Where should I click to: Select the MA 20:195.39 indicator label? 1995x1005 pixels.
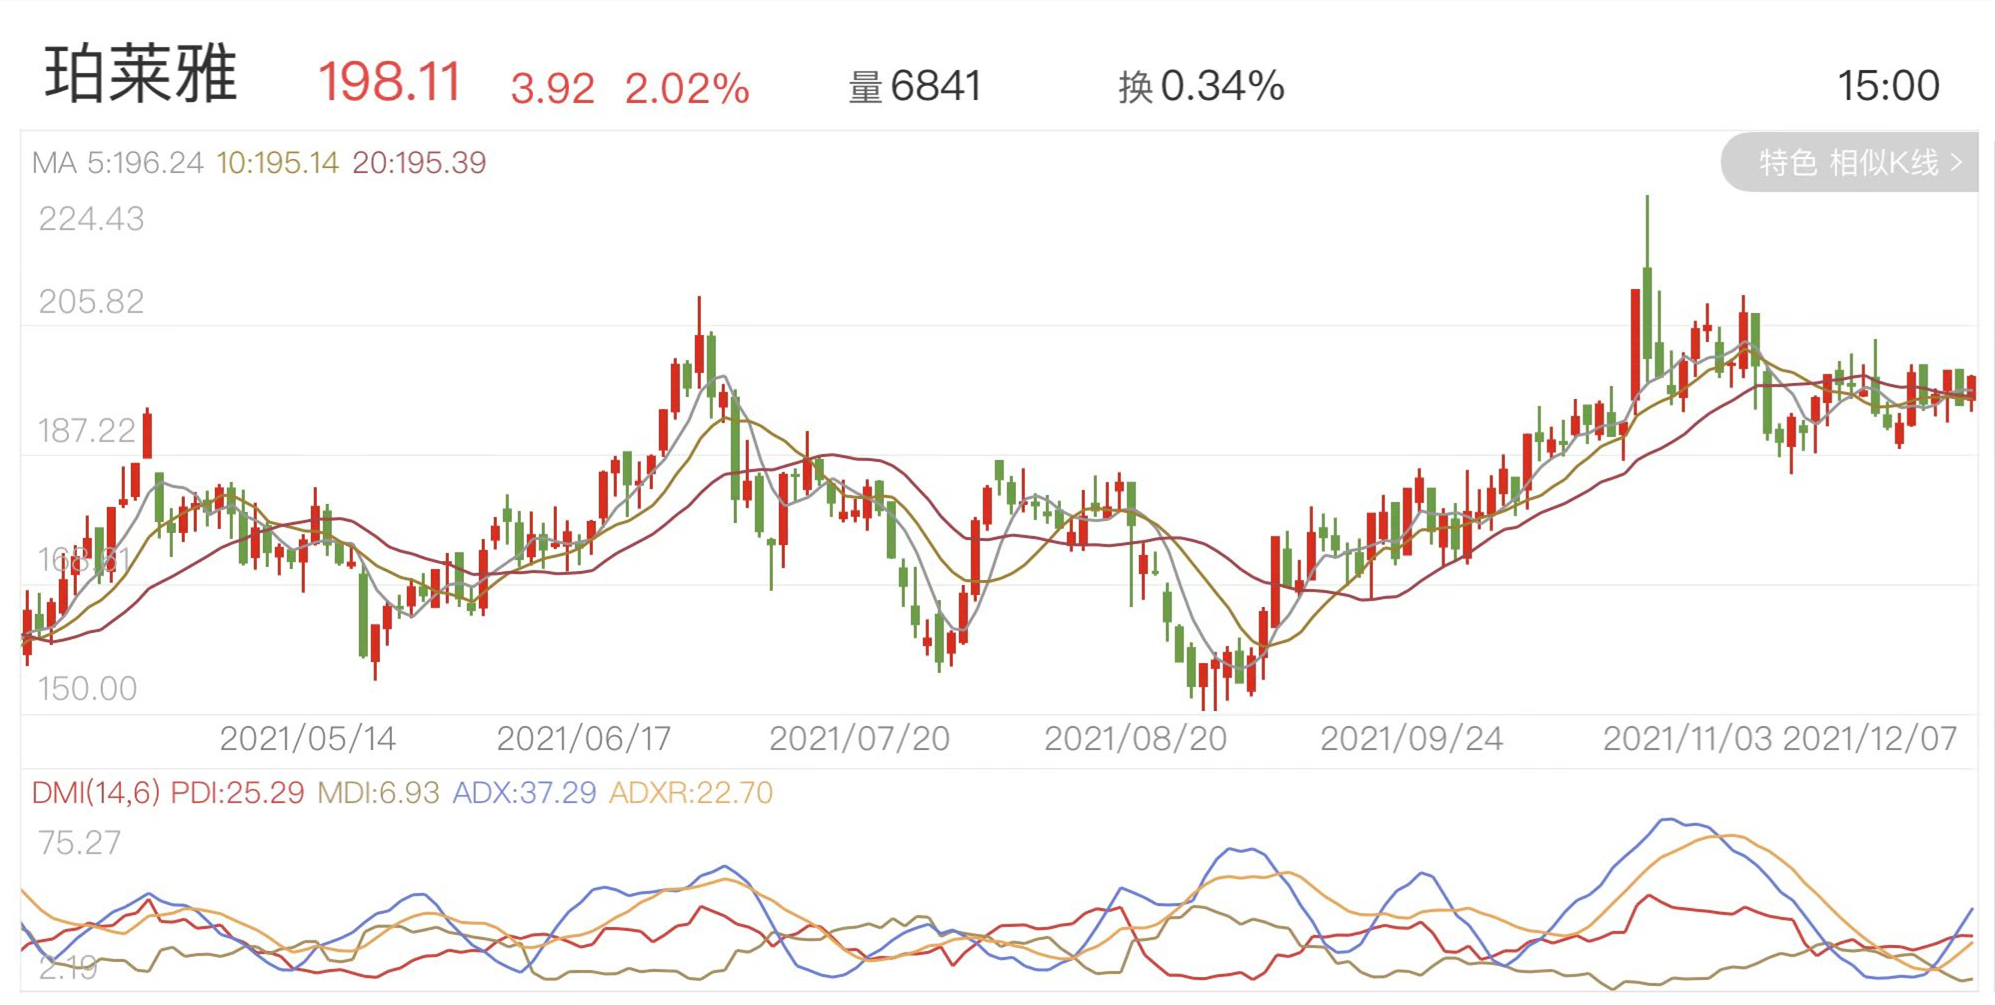419,163
